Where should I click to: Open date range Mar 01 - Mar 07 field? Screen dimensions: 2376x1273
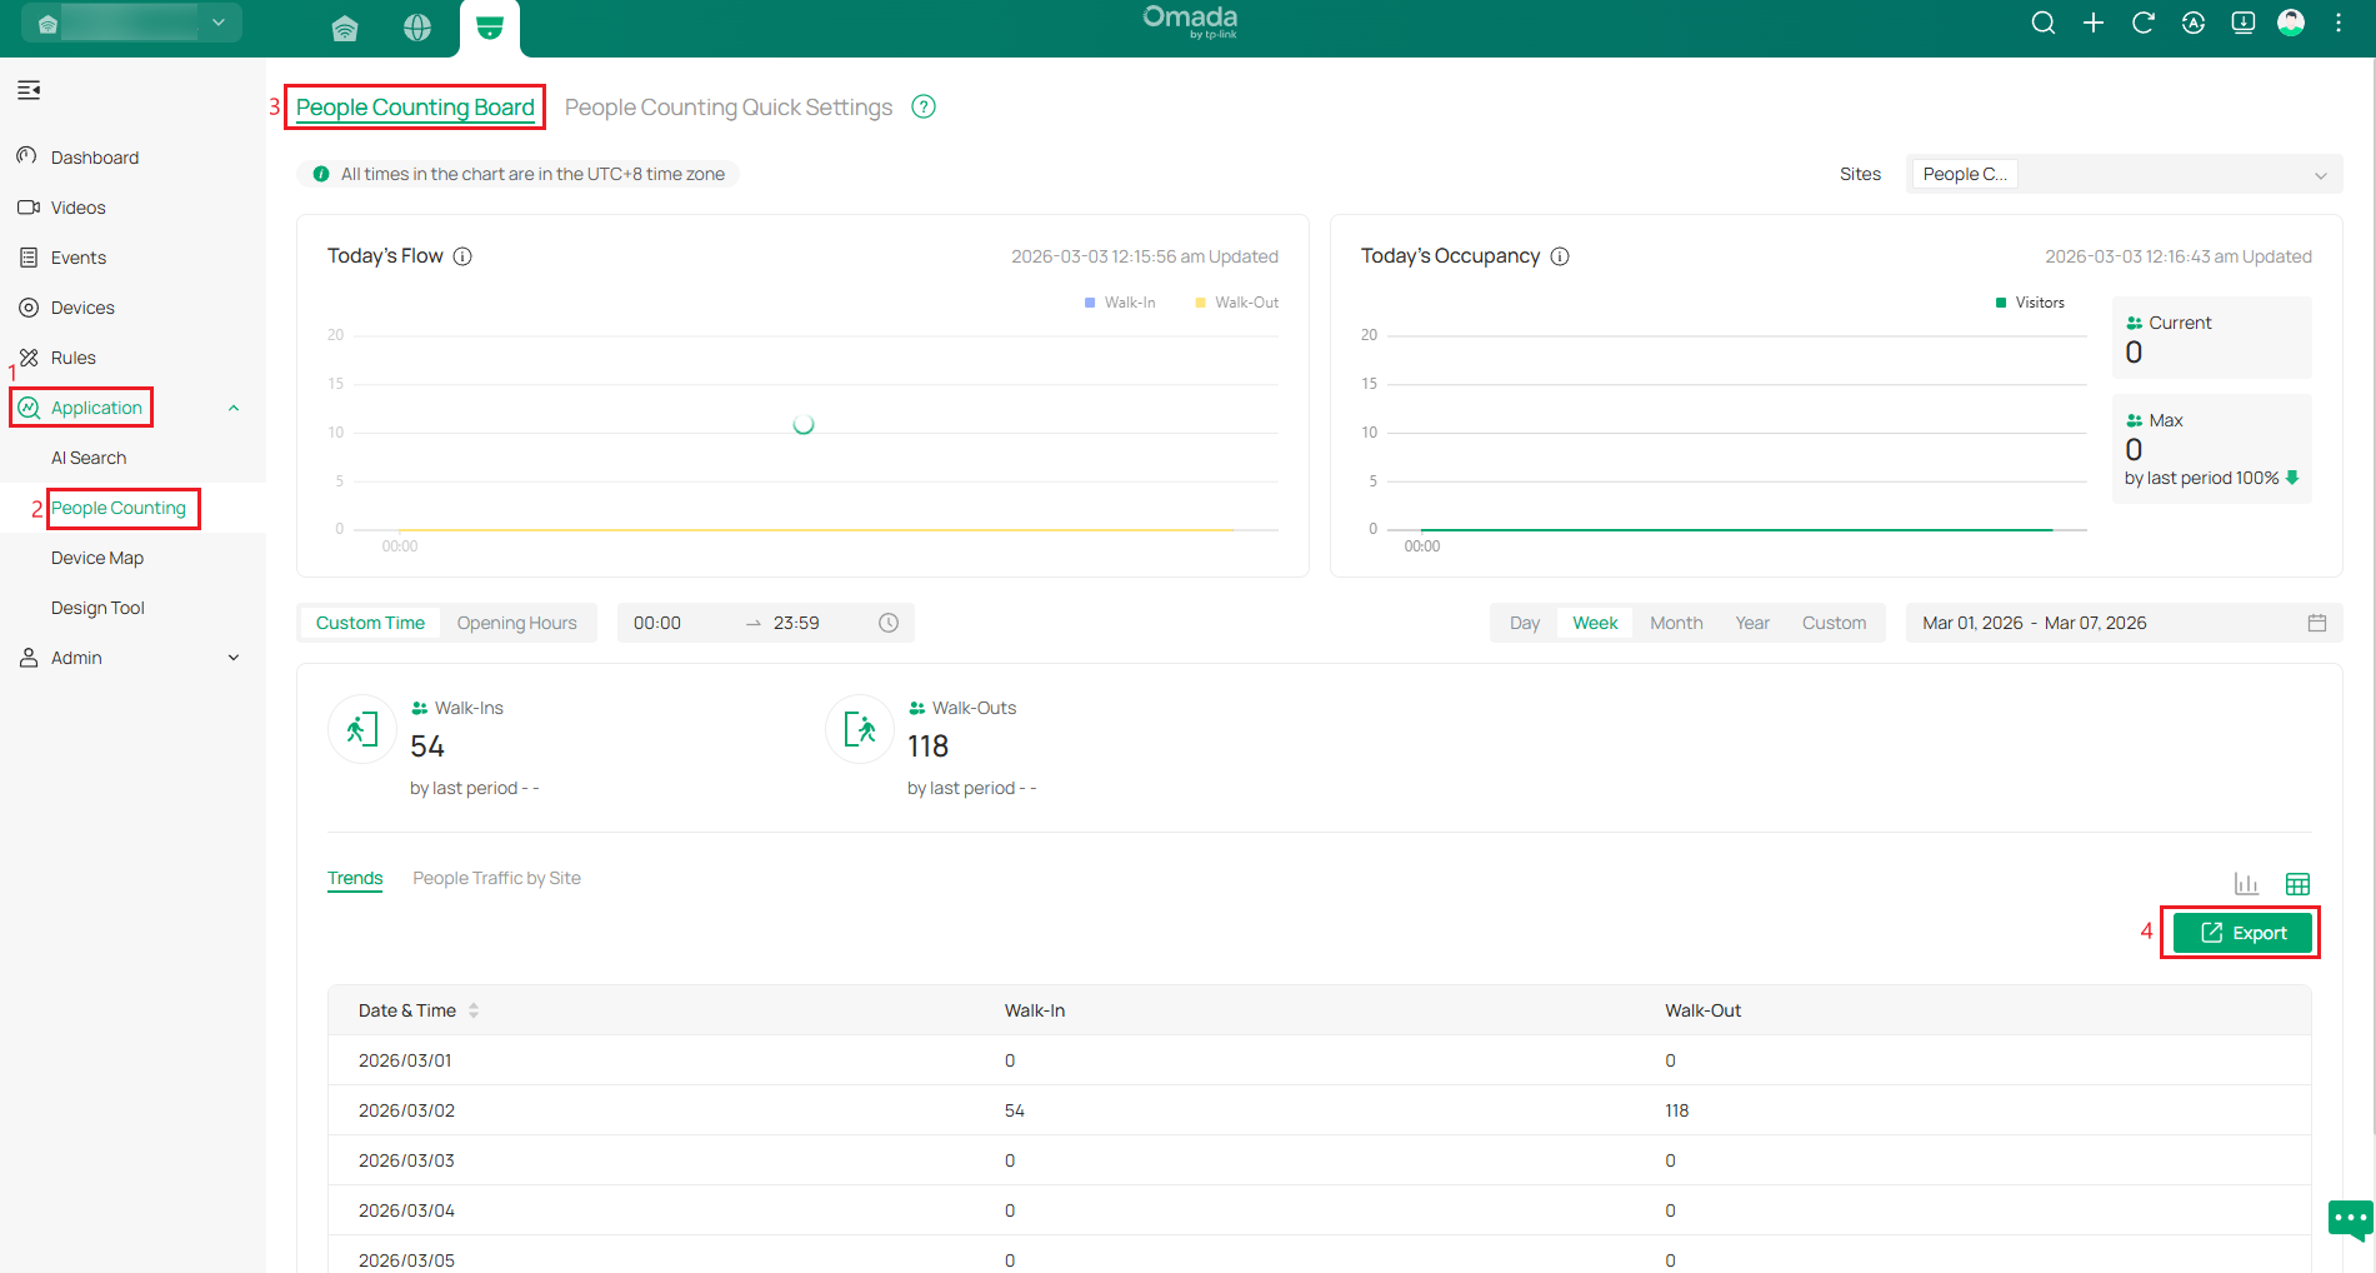coord(2124,623)
